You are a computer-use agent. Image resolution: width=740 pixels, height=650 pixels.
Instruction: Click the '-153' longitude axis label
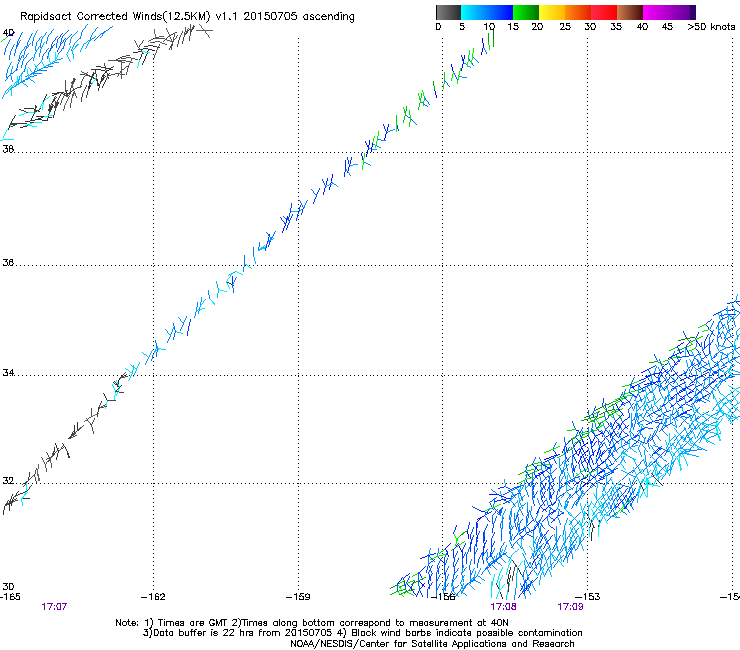pos(588,597)
